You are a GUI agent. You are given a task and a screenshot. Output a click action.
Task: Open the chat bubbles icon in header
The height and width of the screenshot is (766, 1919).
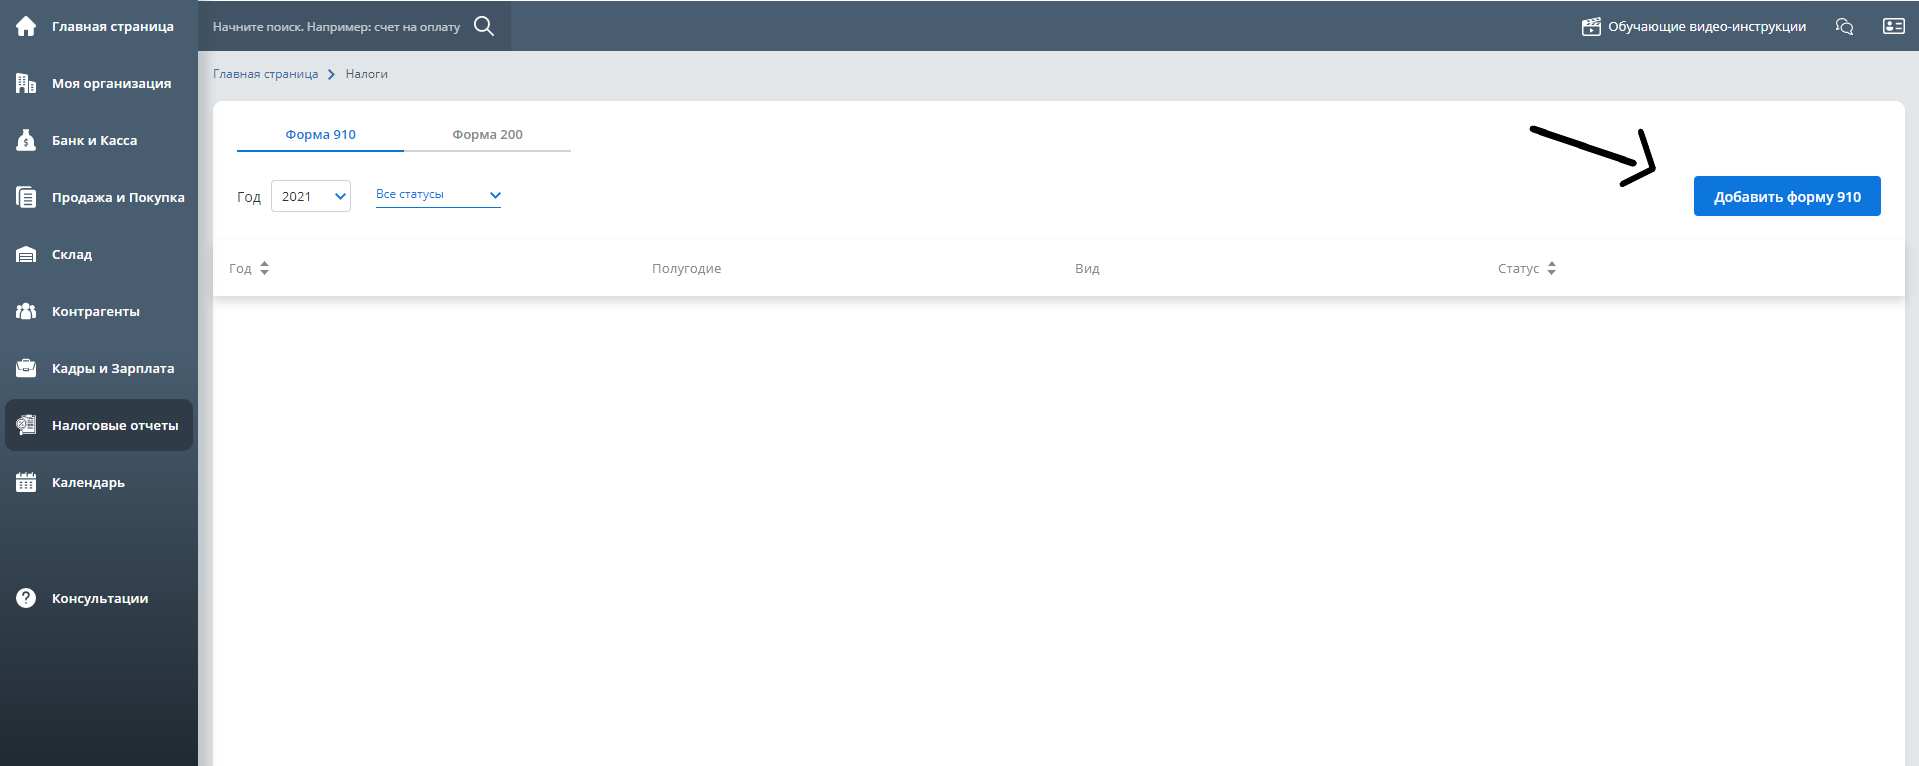point(1844,26)
